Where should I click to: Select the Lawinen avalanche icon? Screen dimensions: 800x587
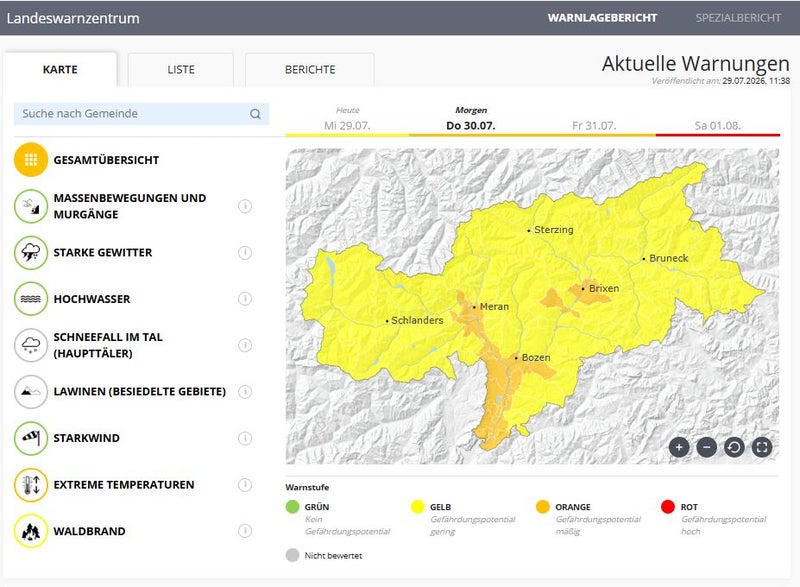point(31,392)
